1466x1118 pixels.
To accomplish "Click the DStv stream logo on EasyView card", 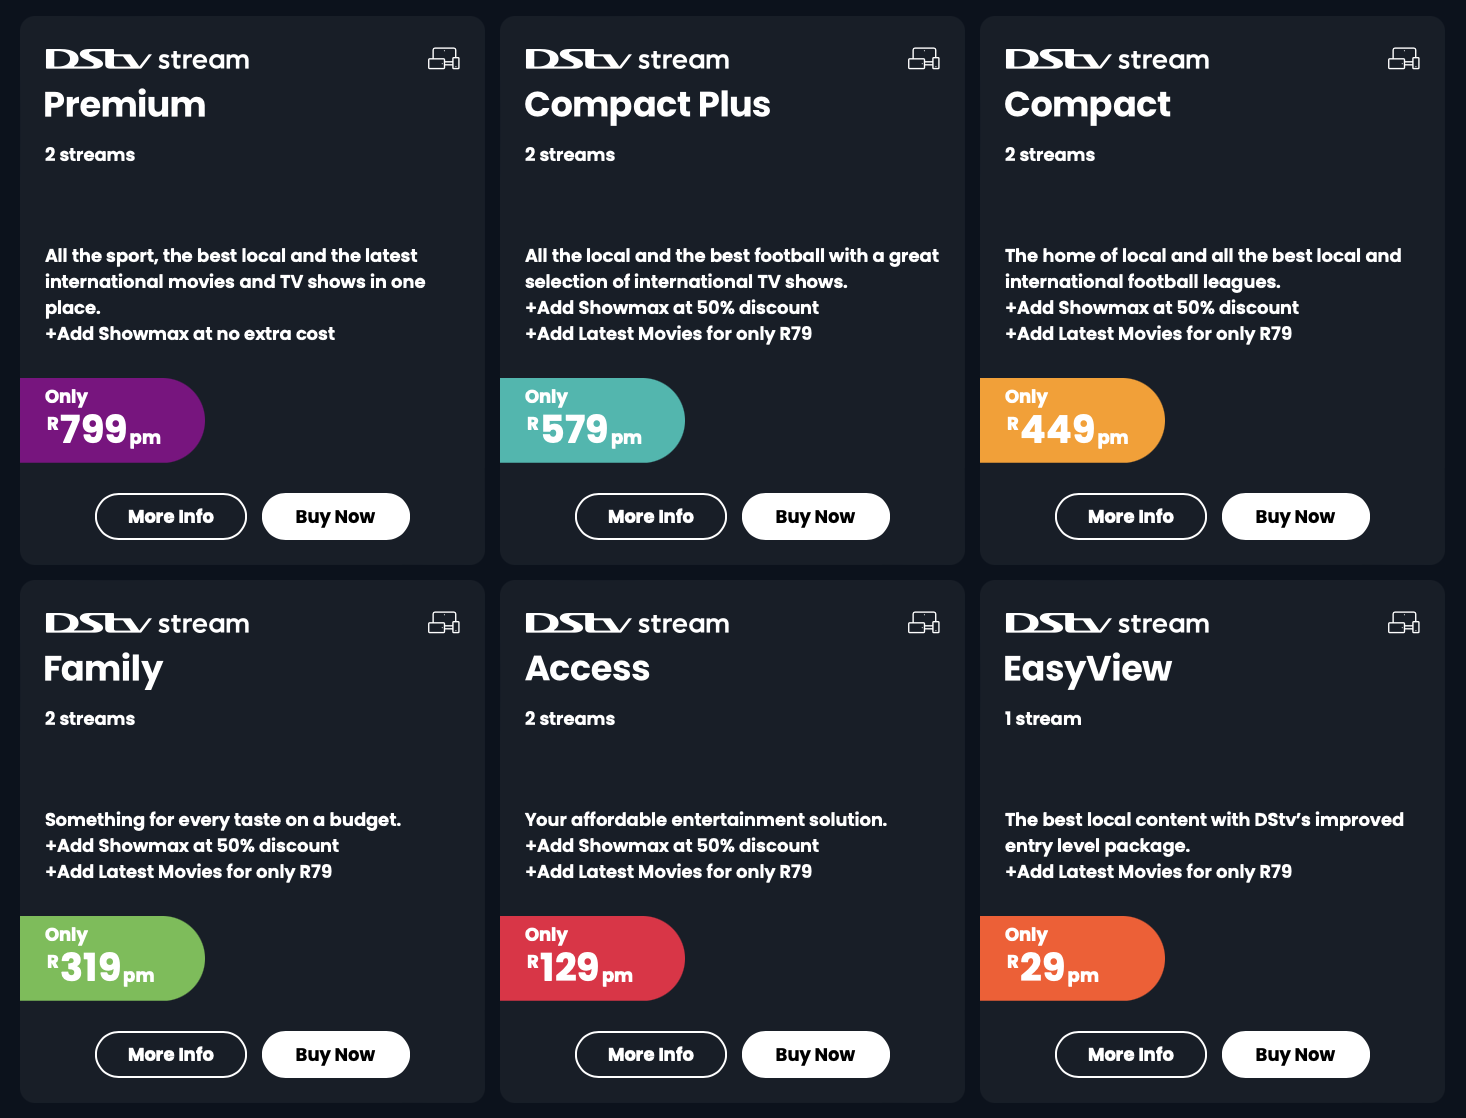I will tap(1107, 624).
